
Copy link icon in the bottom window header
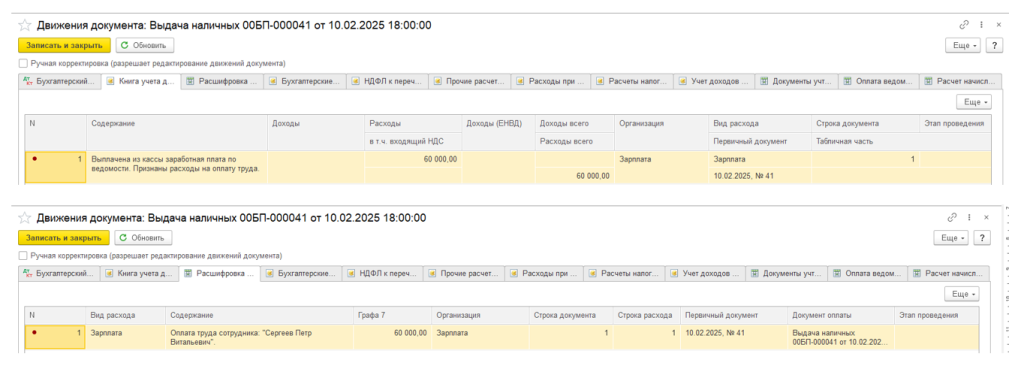(x=952, y=217)
